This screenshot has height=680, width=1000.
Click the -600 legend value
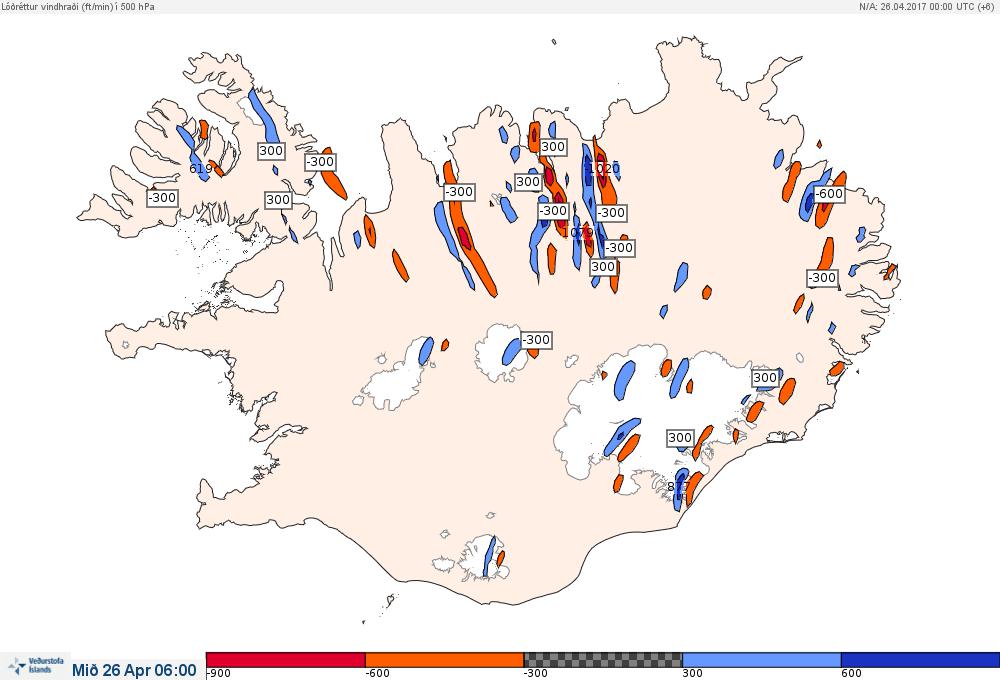click(377, 673)
